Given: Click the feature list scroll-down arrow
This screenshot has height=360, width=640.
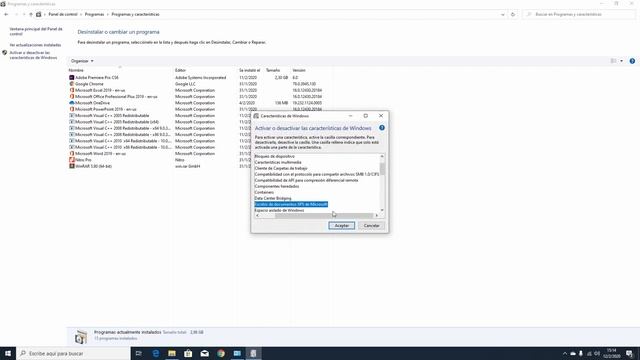Looking at the screenshot, I should 382,210.
